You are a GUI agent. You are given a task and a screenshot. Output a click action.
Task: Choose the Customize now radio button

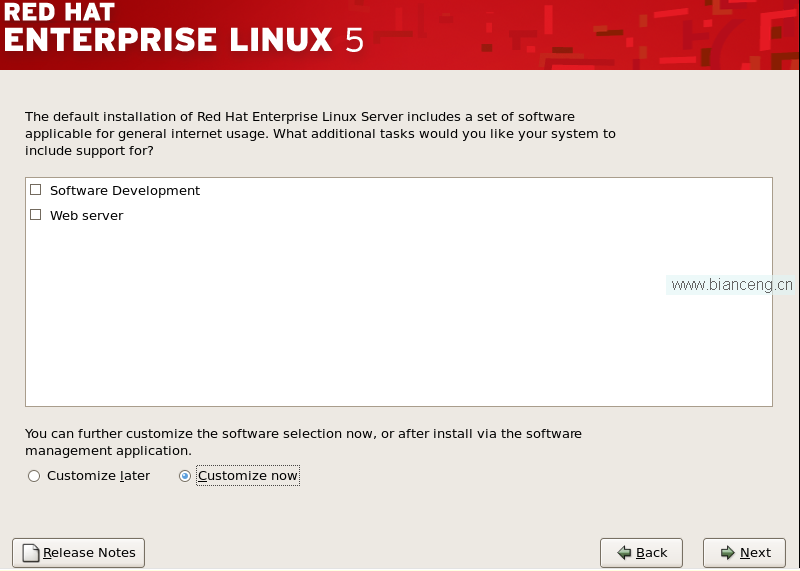coord(185,476)
